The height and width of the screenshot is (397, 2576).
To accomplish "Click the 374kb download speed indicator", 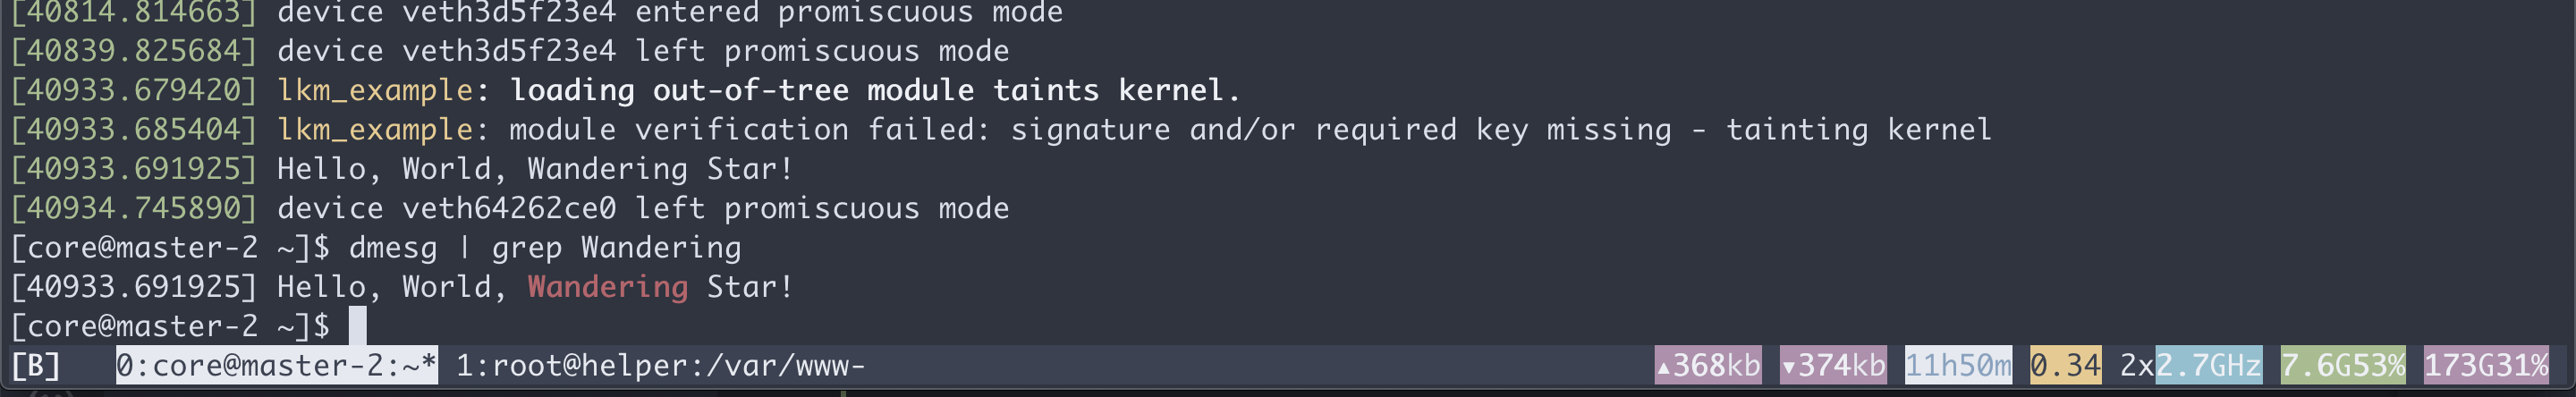I will point(1833,366).
